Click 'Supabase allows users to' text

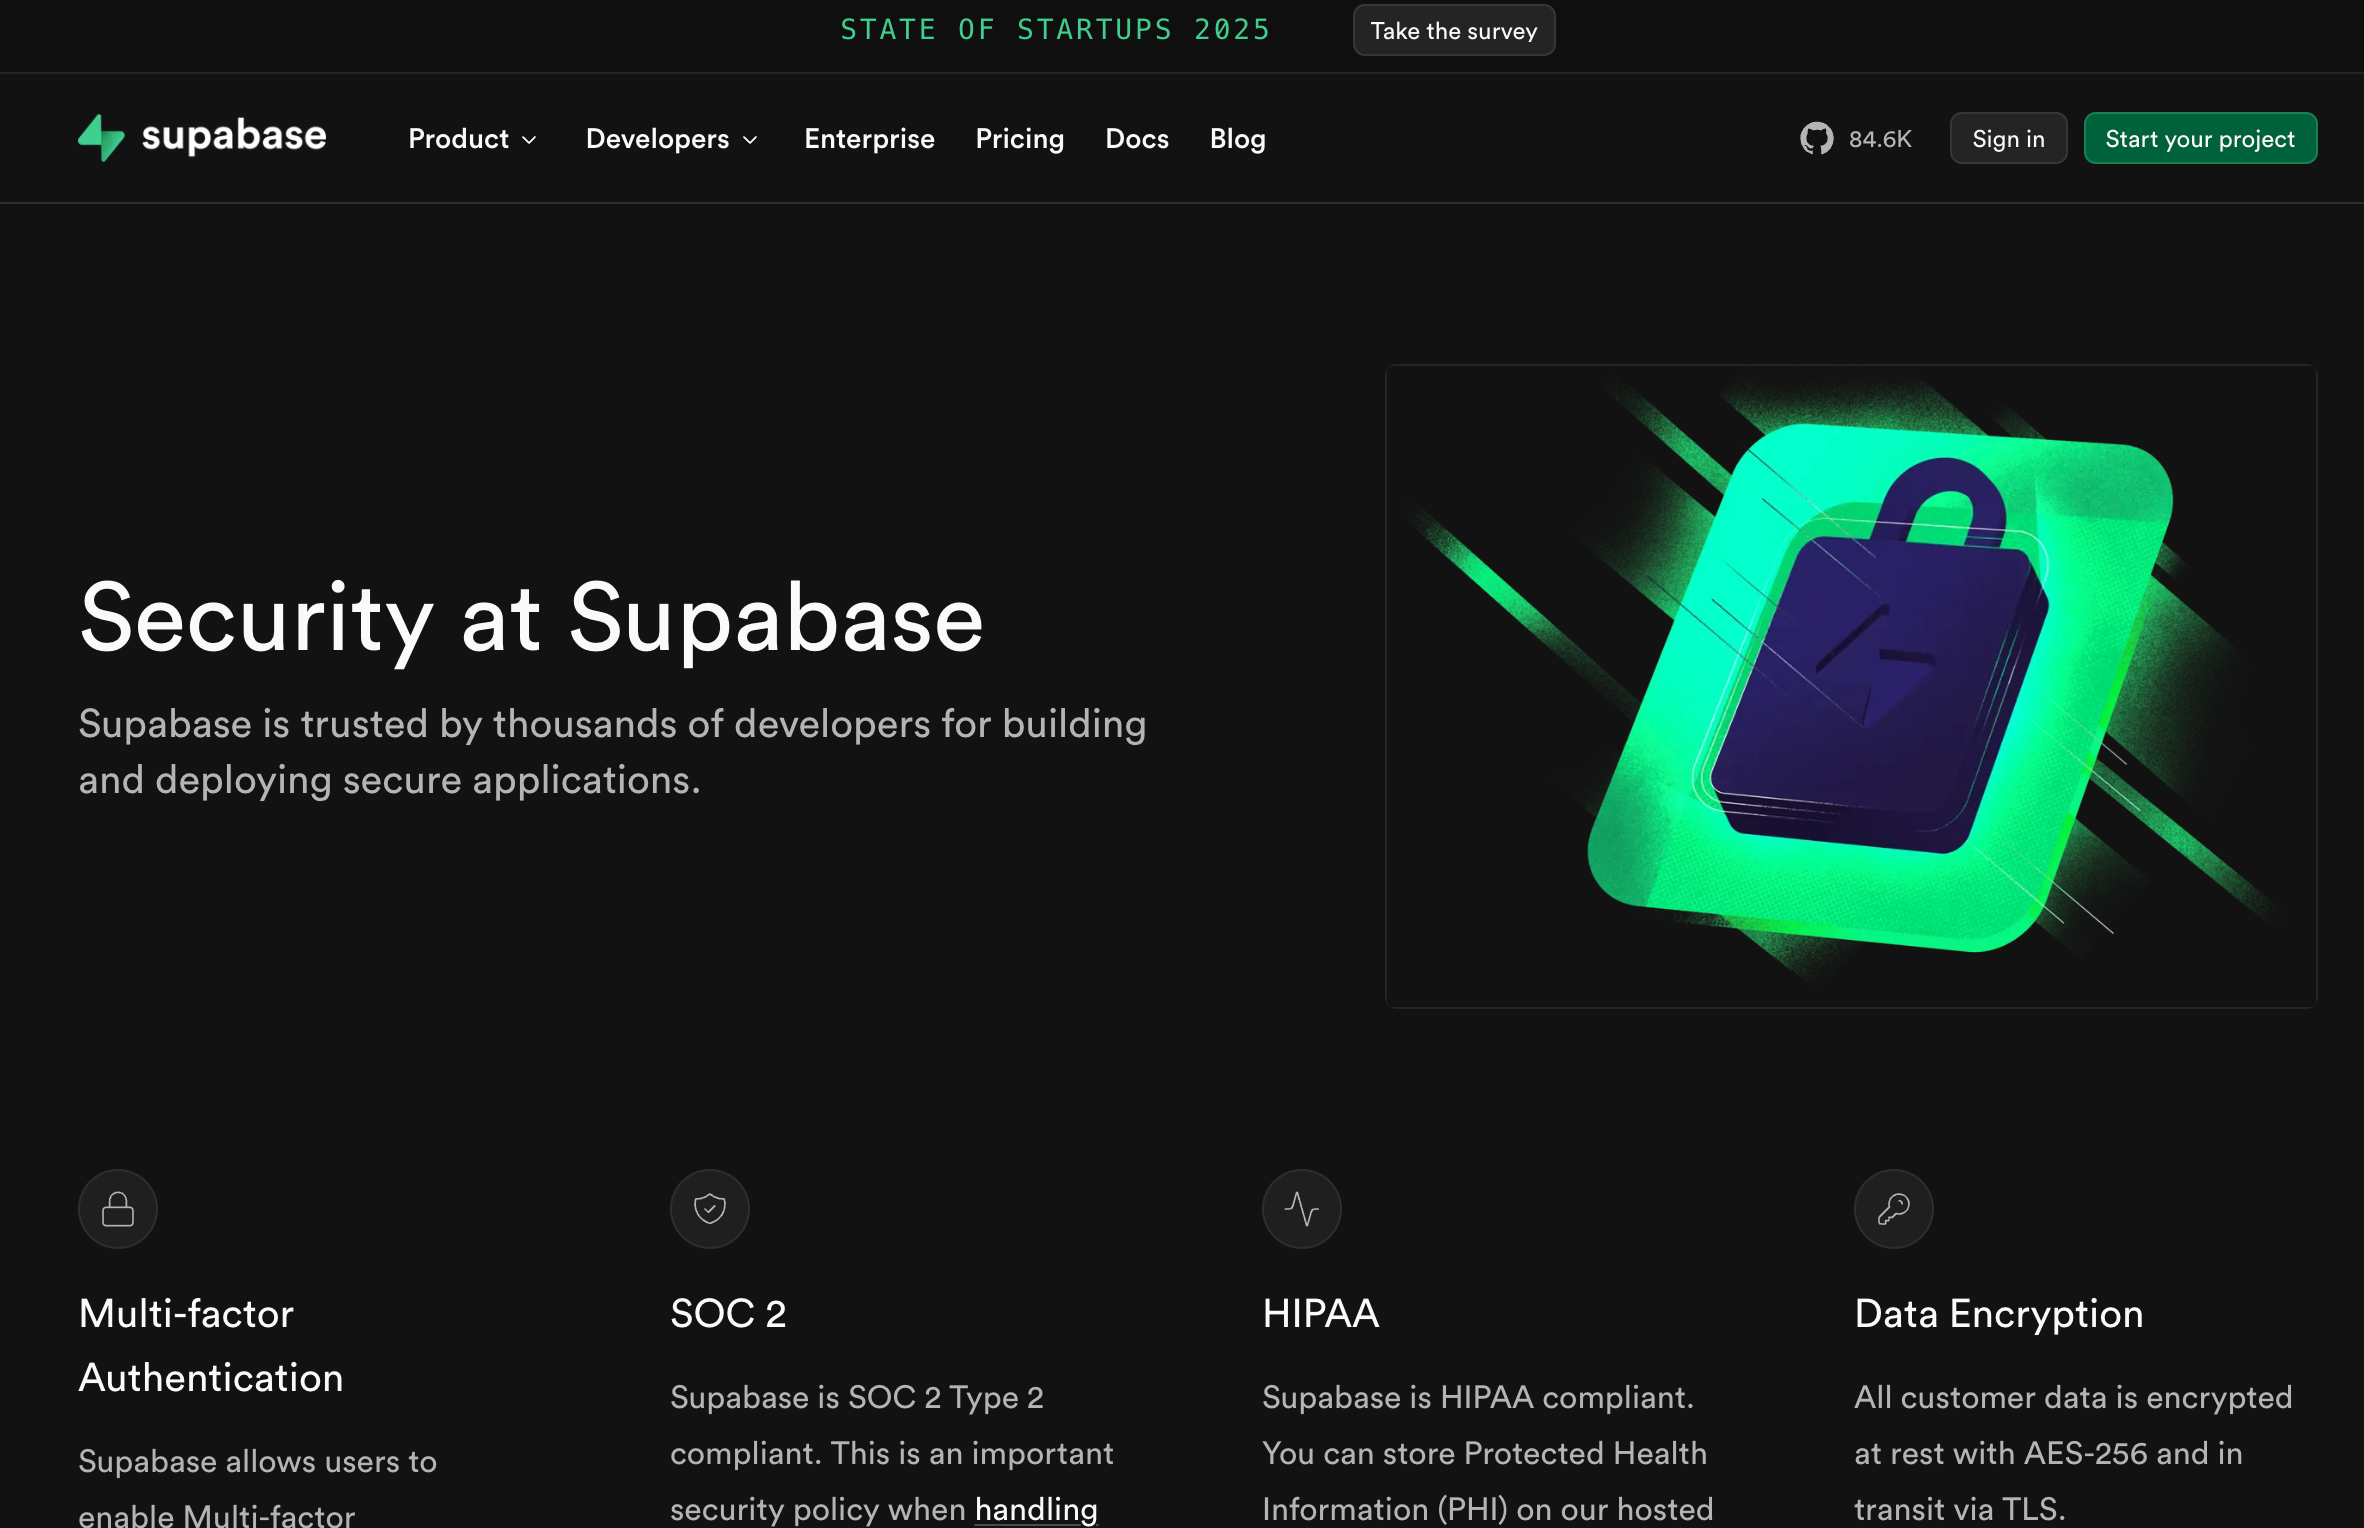(258, 1461)
